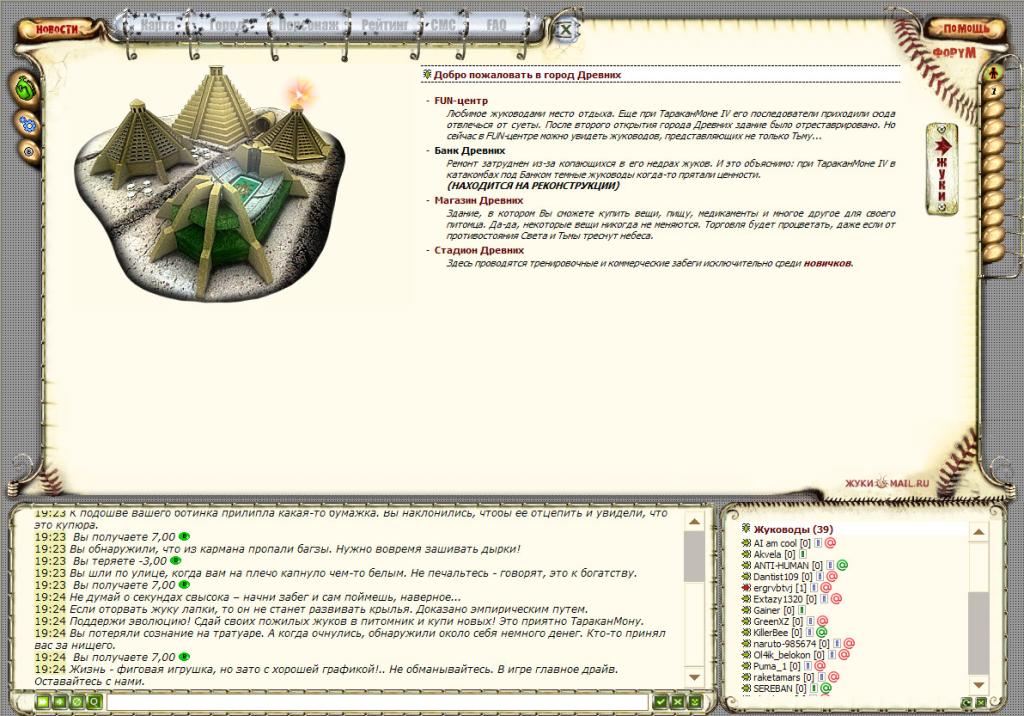Enter the Стадион Древних stadium
The image size is (1024, 716).
tap(478, 250)
